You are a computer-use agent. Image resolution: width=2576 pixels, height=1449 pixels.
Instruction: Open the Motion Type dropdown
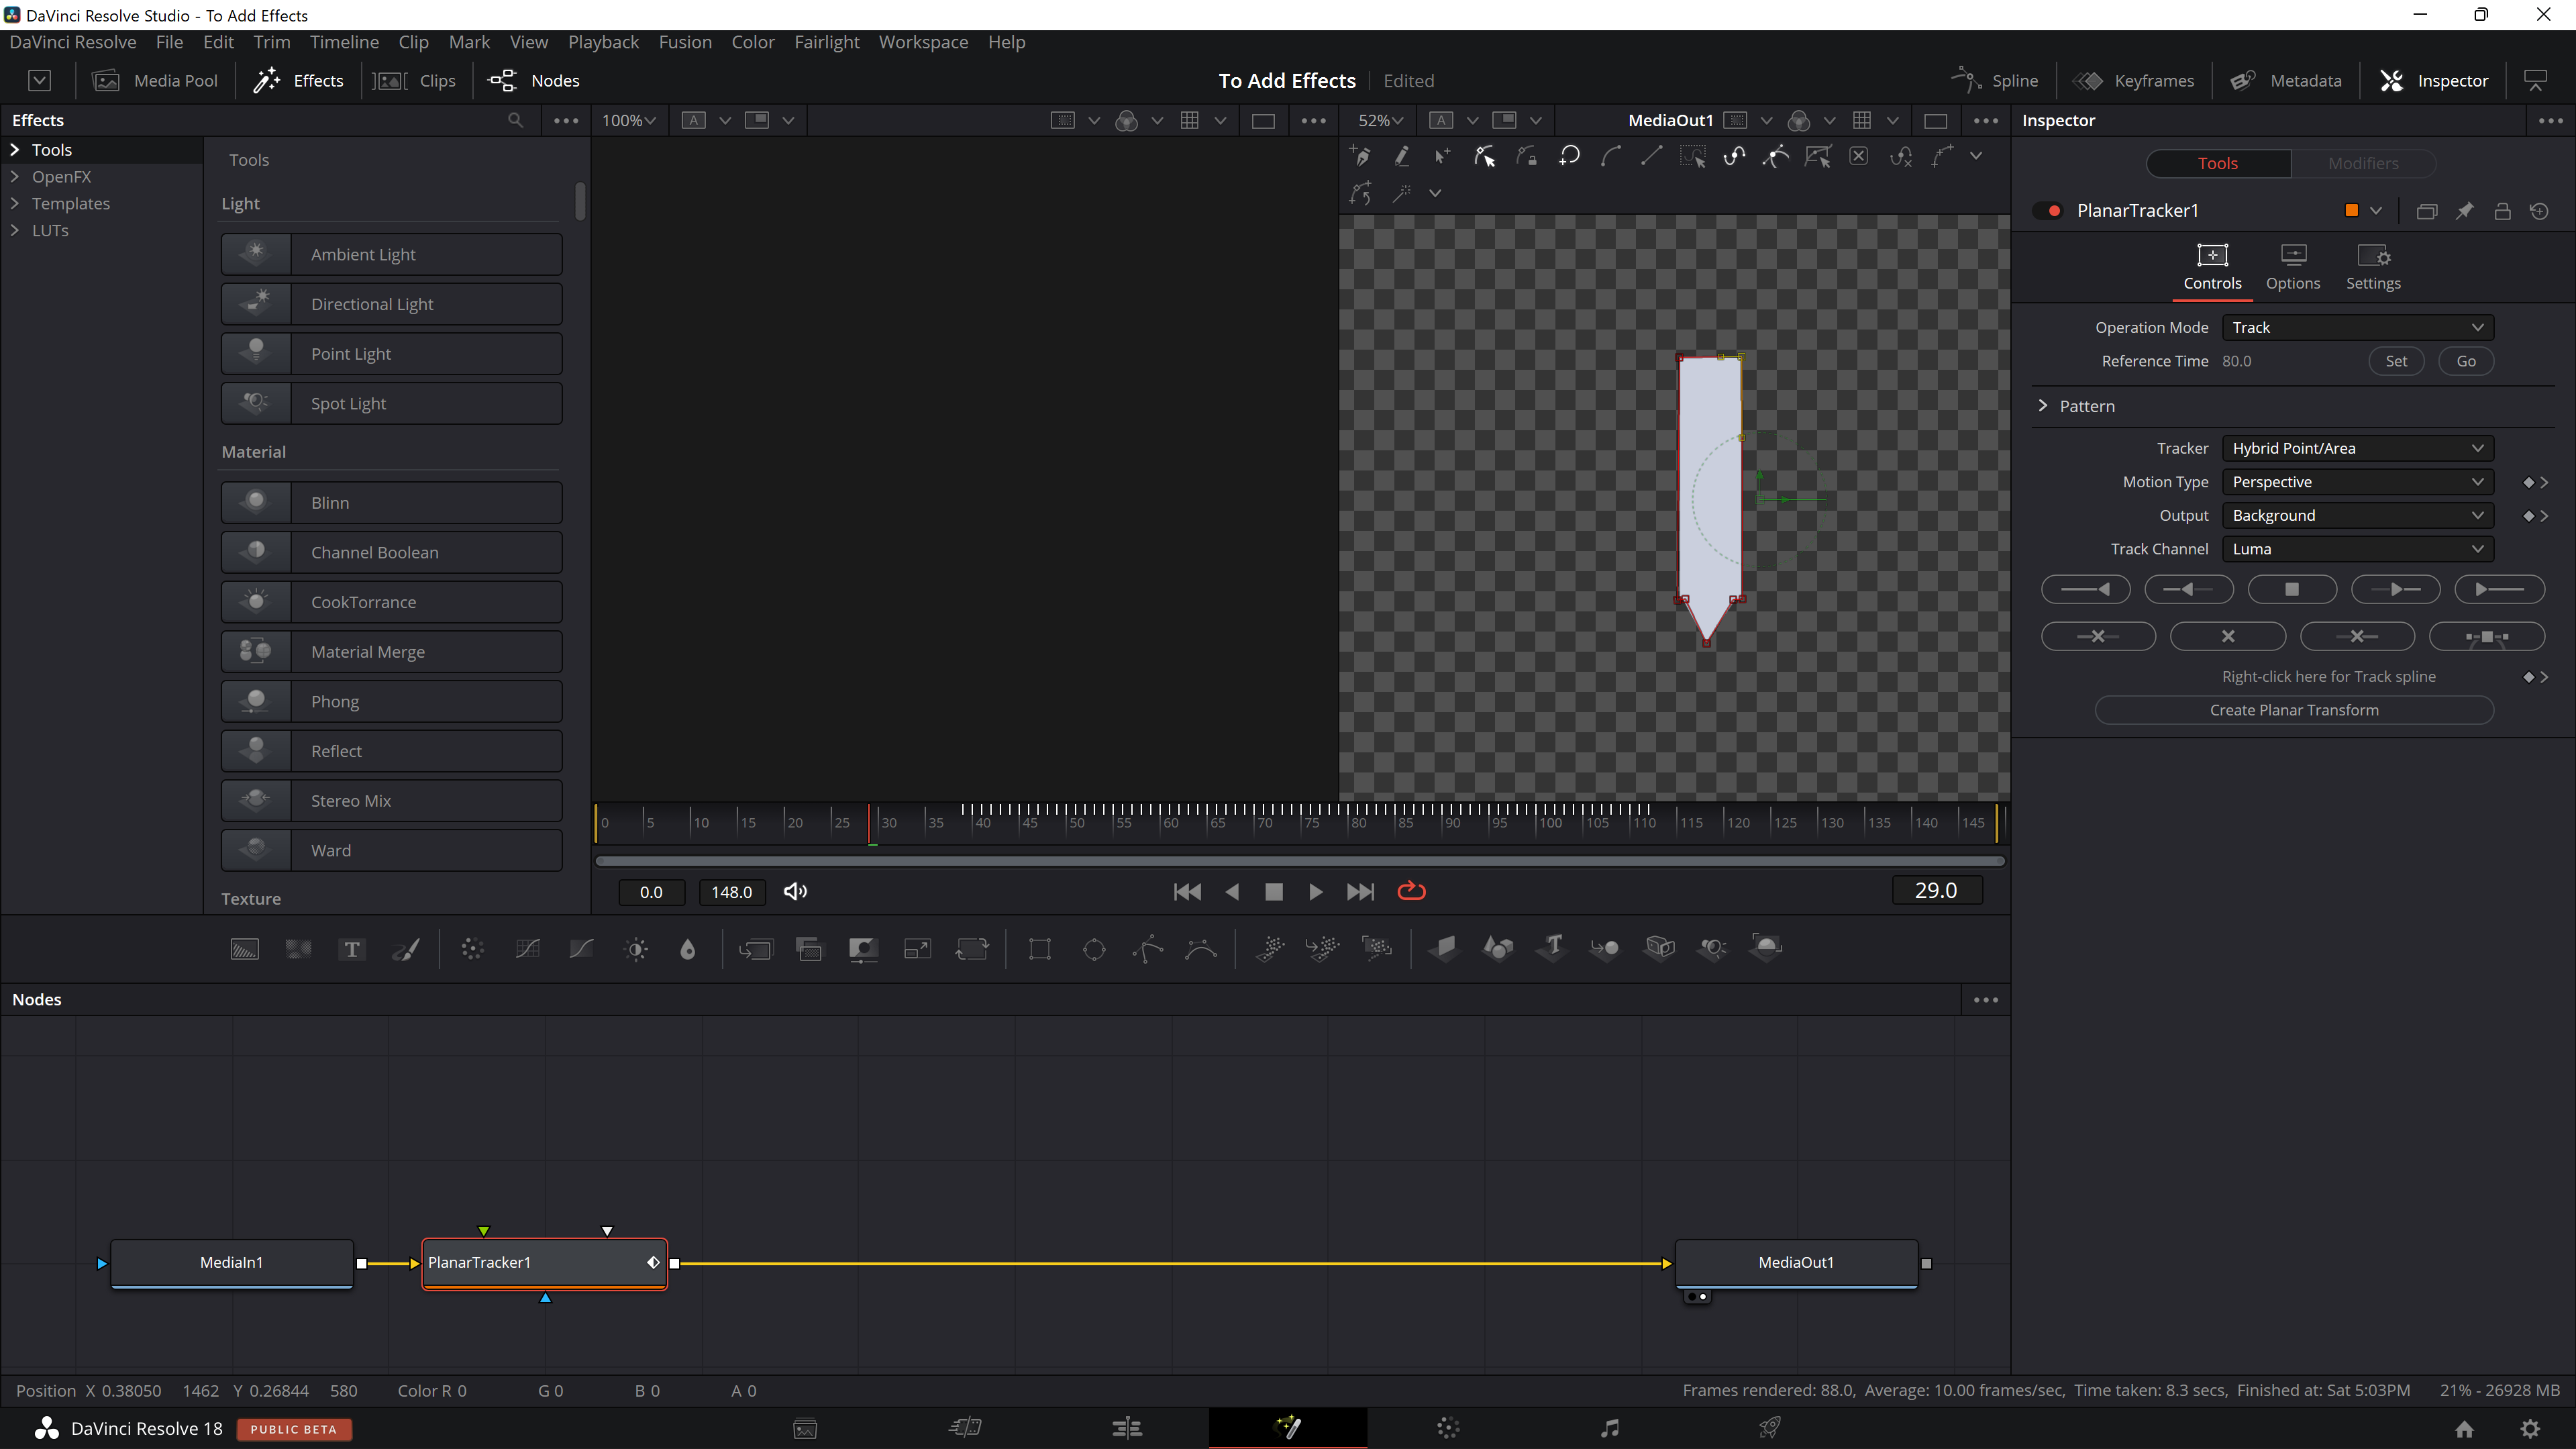coord(2357,482)
